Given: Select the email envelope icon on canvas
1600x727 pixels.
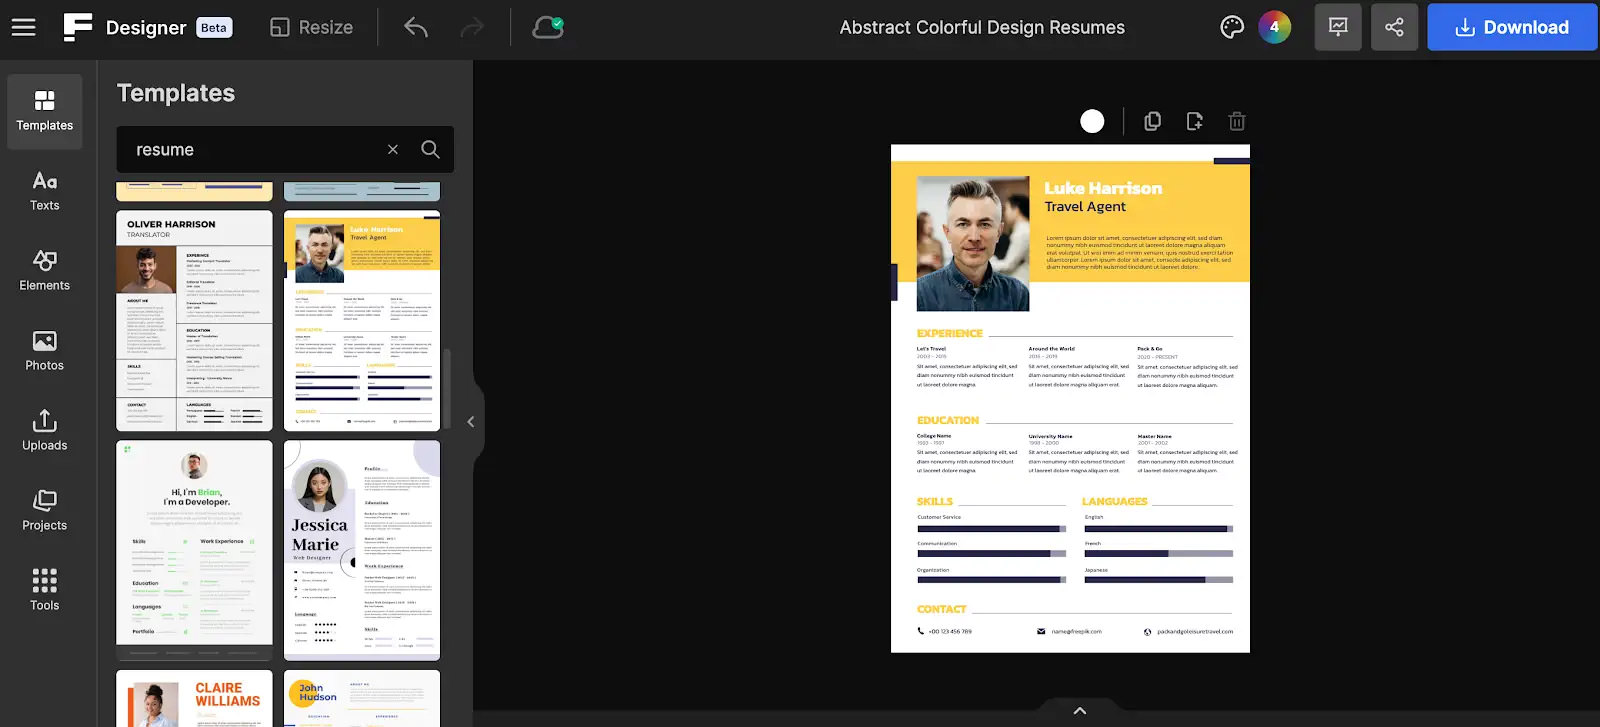Looking at the screenshot, I should [1041, 631].
